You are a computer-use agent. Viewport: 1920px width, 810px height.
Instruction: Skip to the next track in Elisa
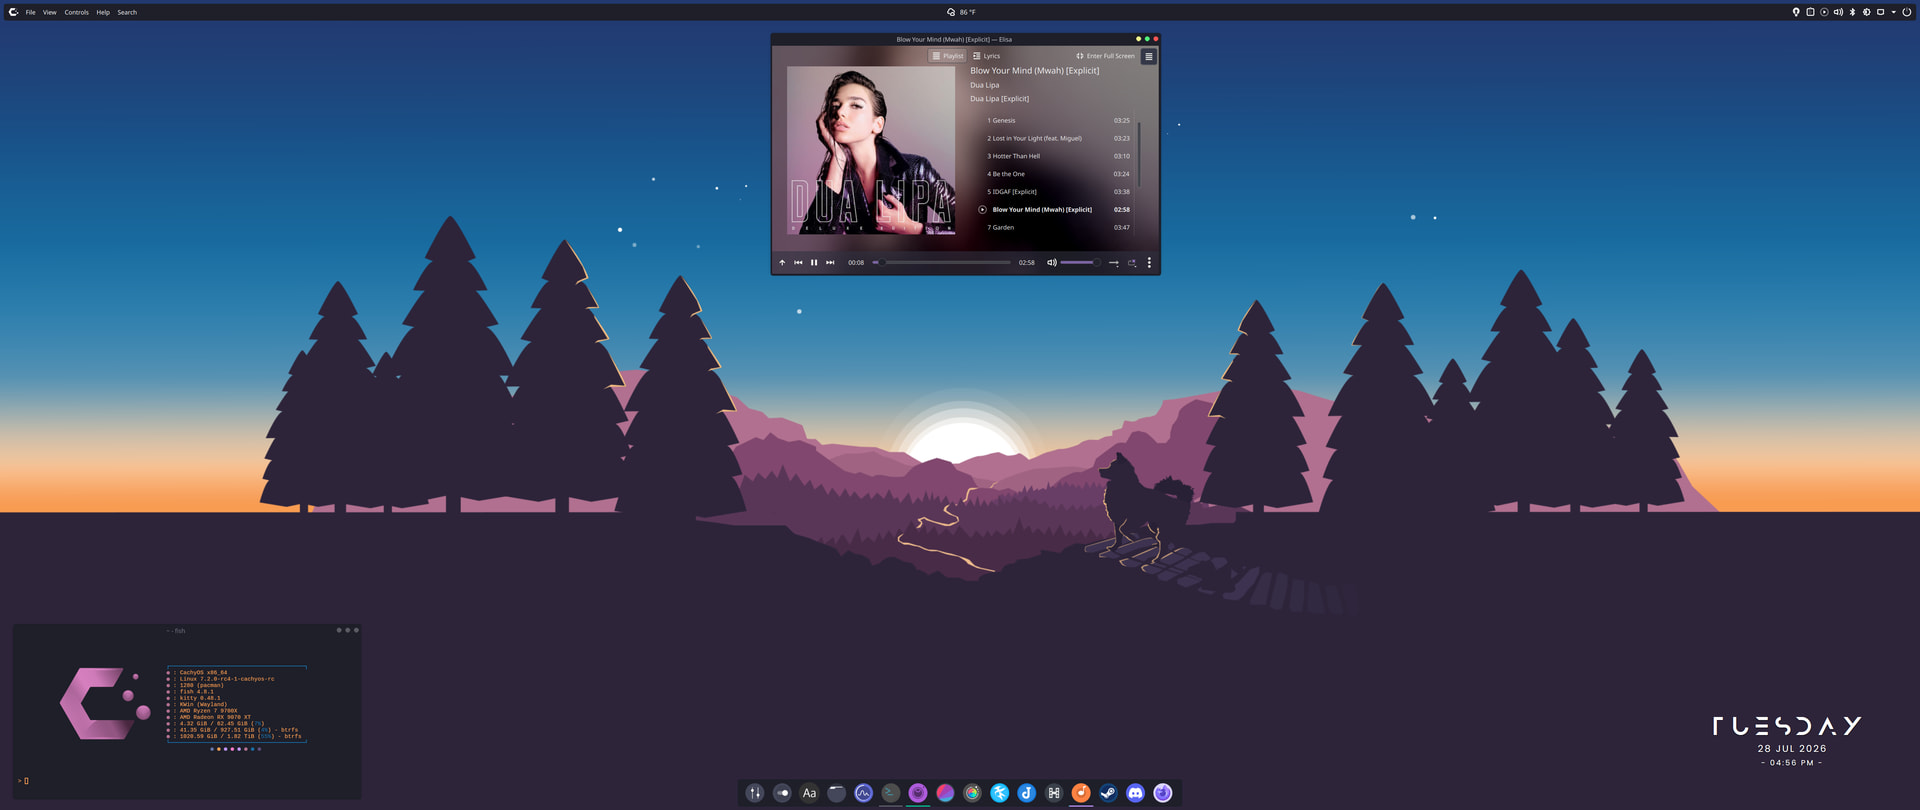[x=830, y=263]
